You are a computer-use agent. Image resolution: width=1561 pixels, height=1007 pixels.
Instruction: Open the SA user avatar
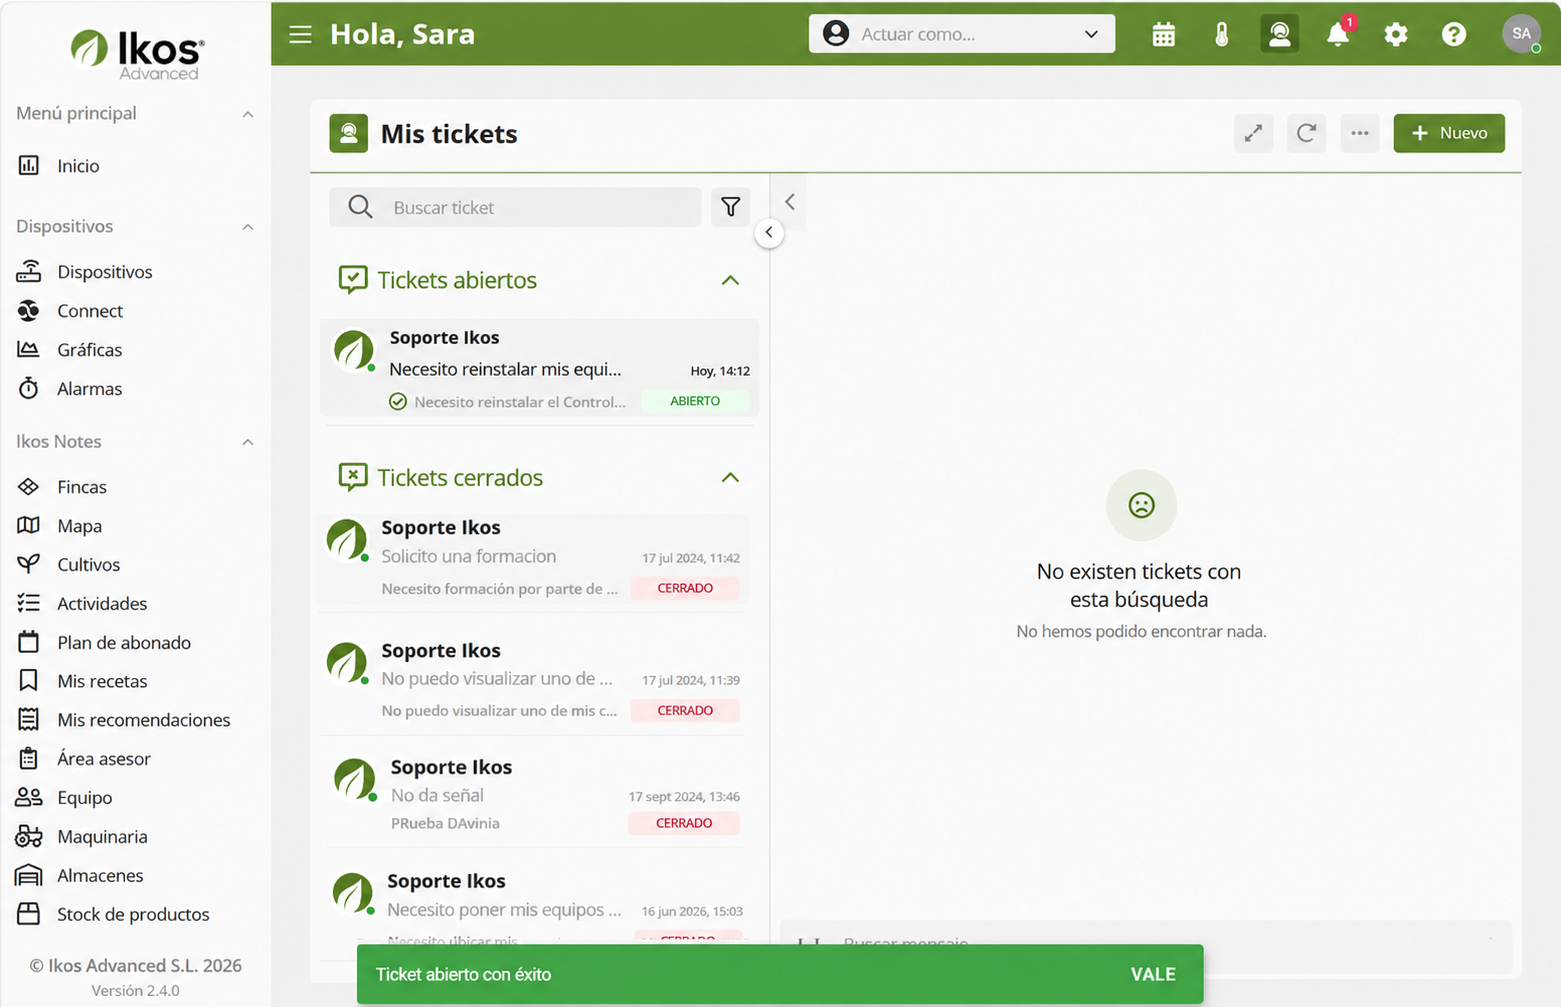1521,34
